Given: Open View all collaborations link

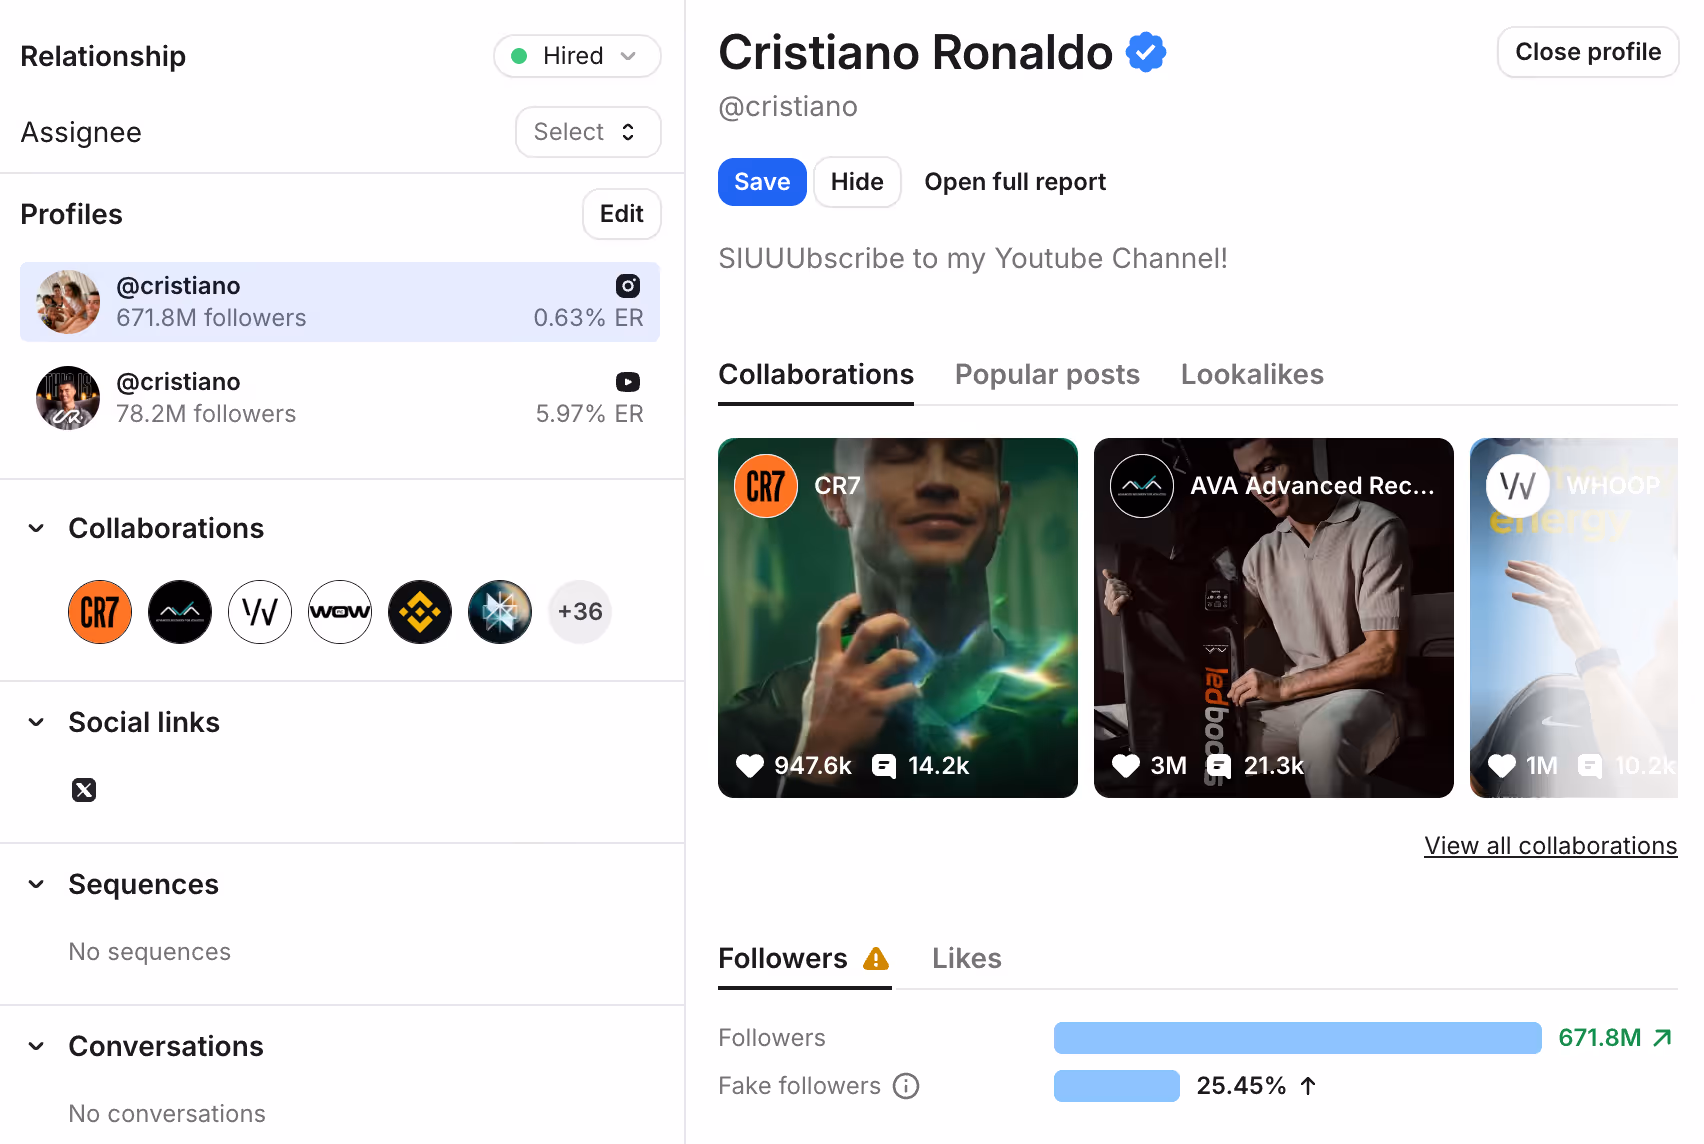Looking at the screenshot, I should pos(1550,845).
